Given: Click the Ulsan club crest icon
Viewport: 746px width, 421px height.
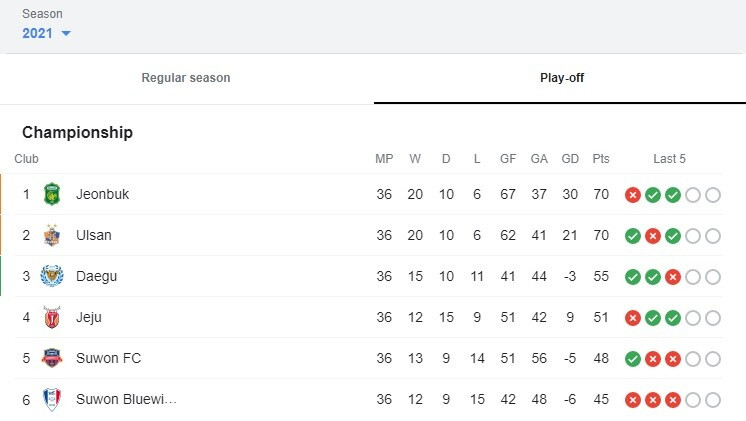Looking at the screenshot, I should point(52,235).
